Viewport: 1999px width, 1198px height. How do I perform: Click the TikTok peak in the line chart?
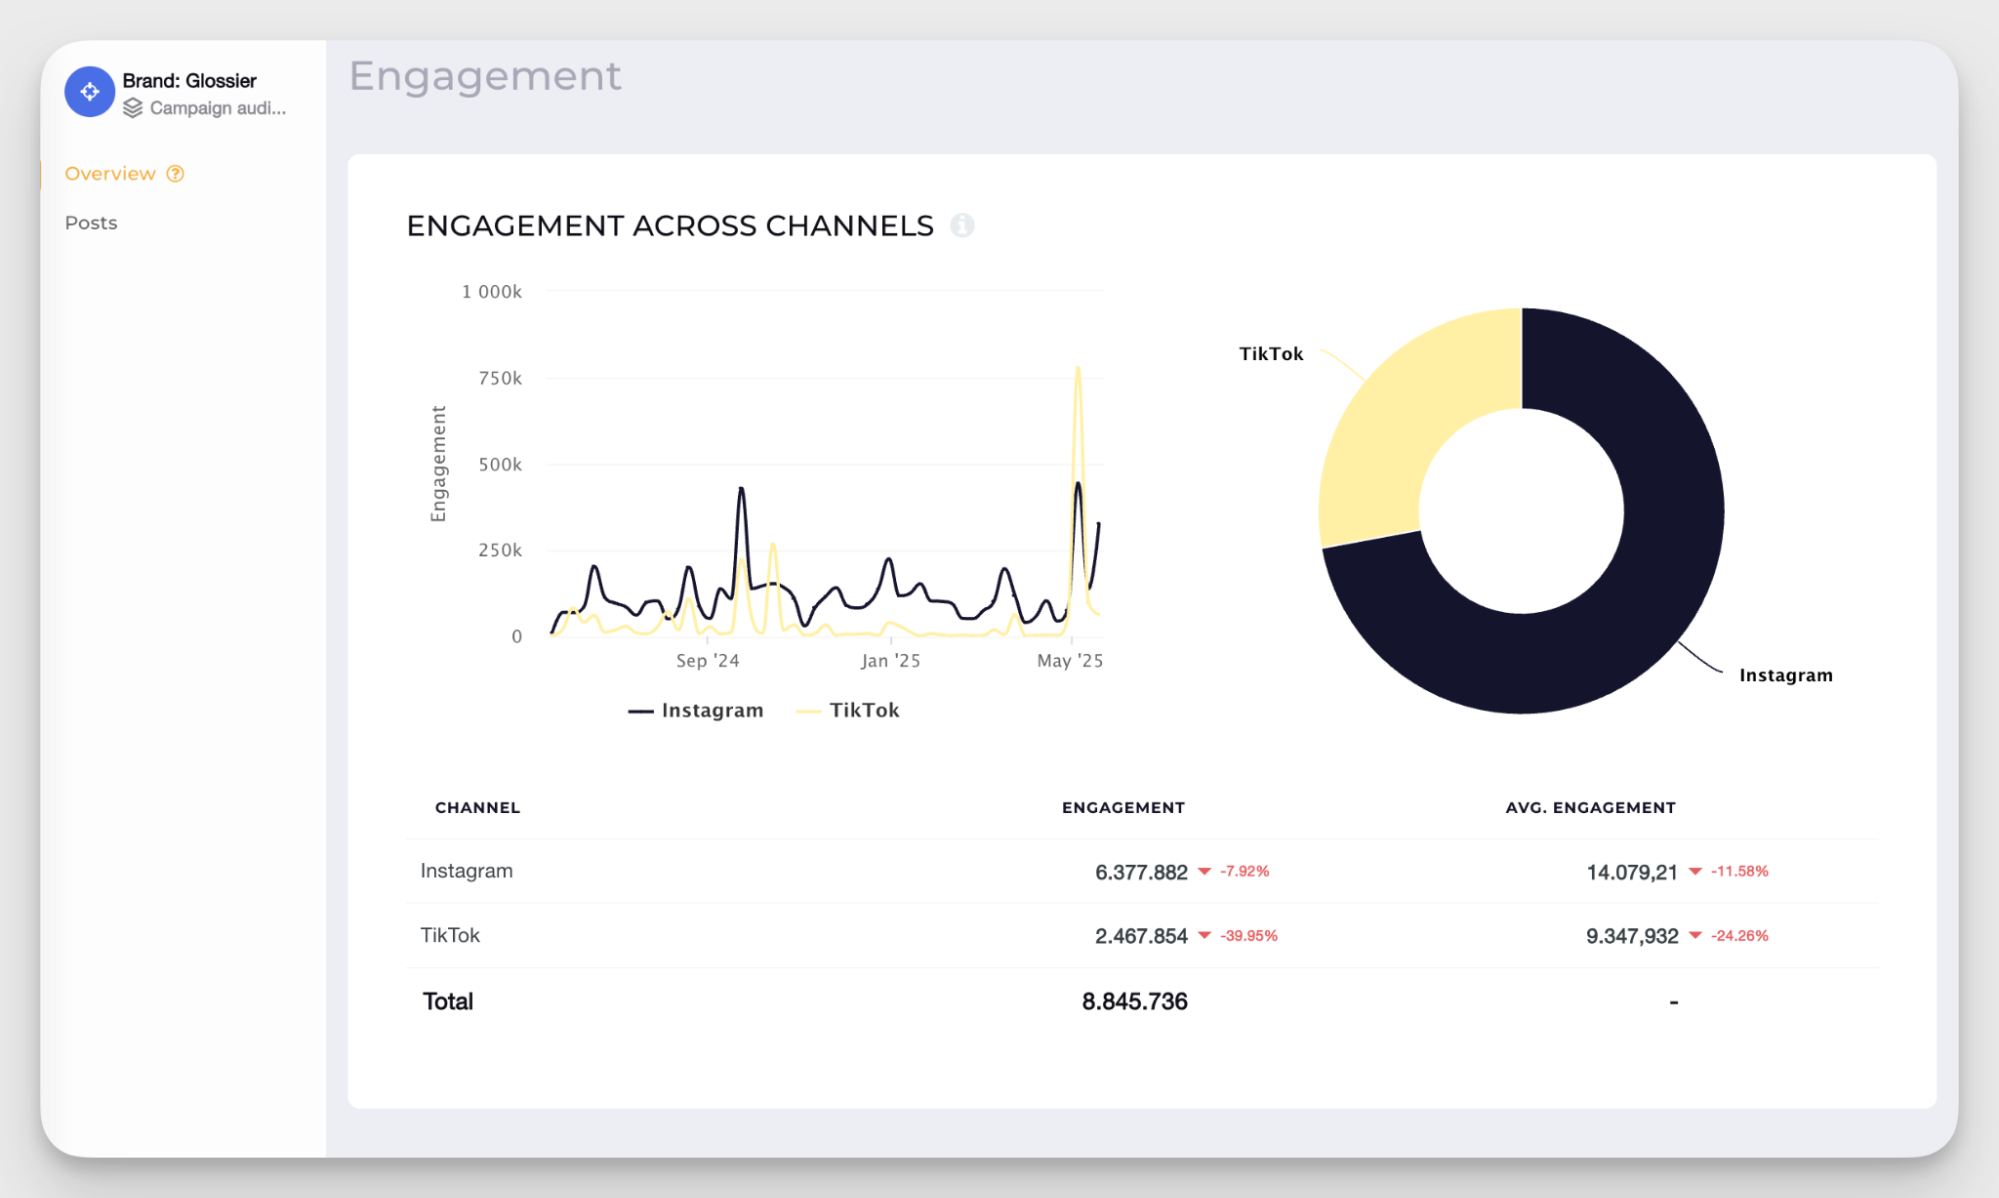(1077, 369)
